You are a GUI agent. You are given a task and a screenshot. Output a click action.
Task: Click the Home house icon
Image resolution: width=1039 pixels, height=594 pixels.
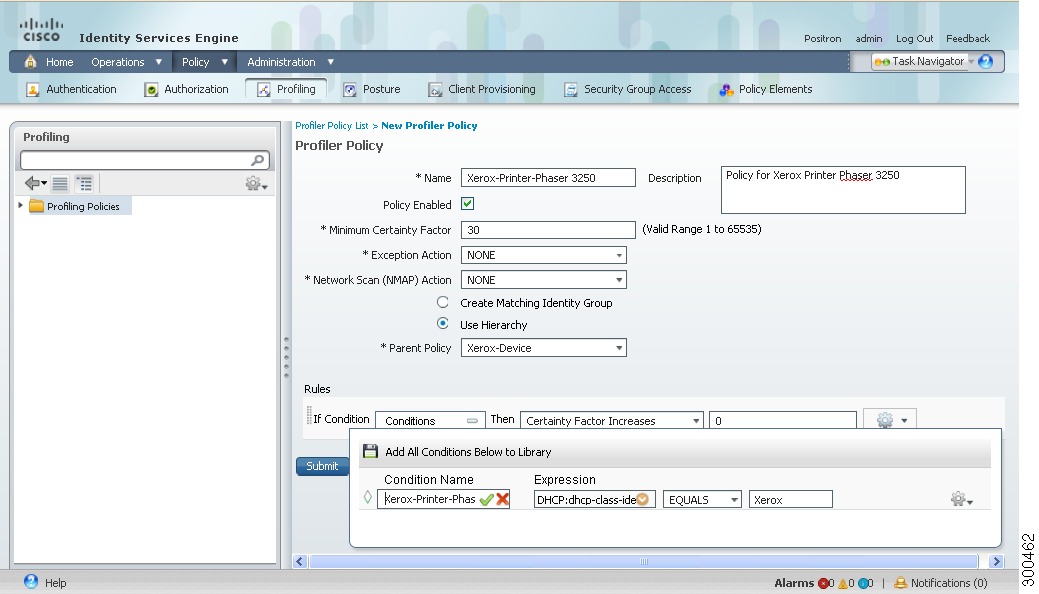click(30, 62)
